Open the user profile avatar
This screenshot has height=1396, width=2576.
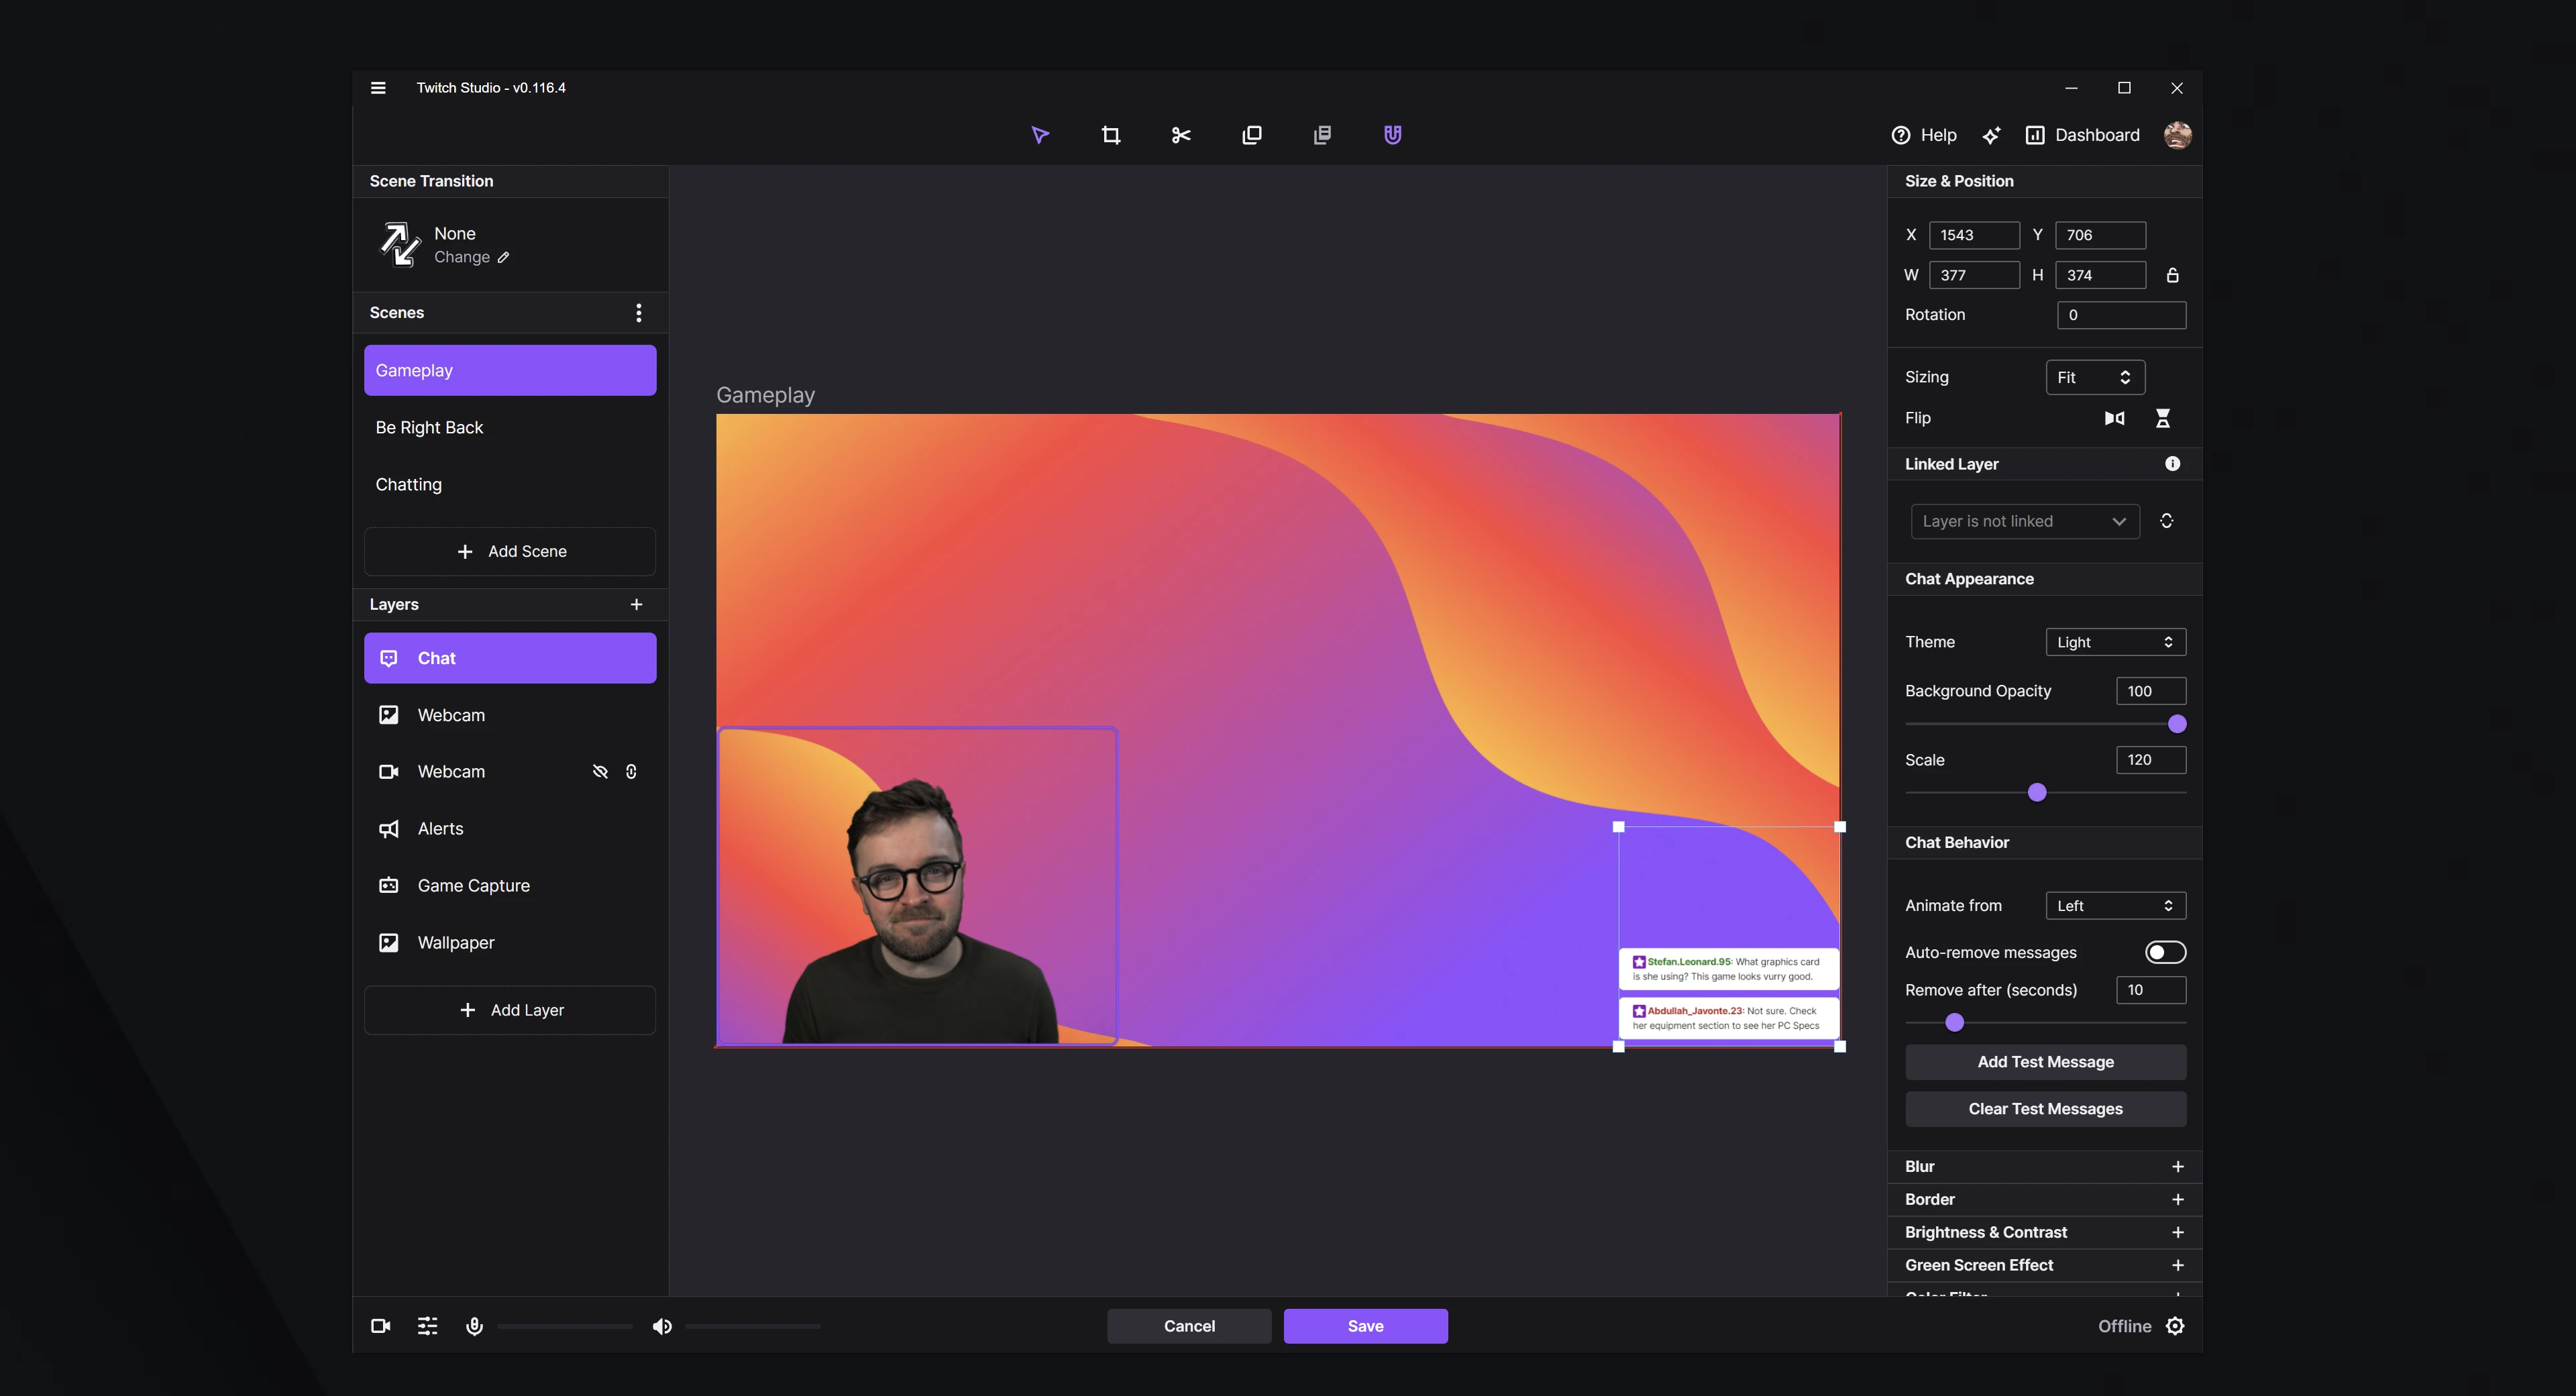tap(2177, 135)
